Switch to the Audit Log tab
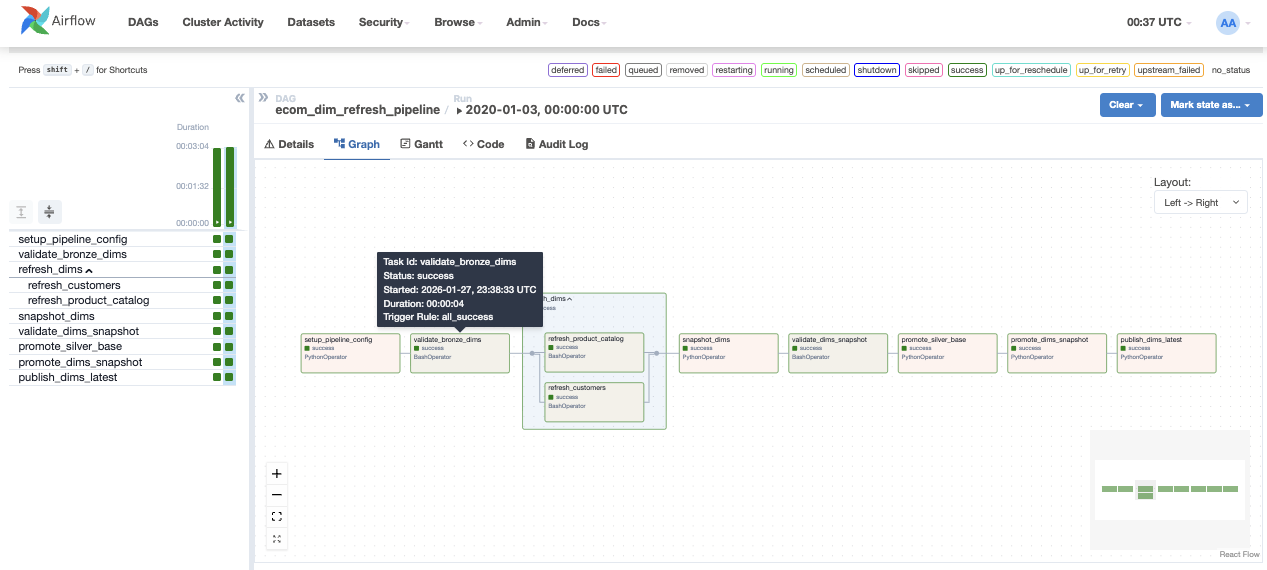The image size is (1267, 570). point(557,144)
